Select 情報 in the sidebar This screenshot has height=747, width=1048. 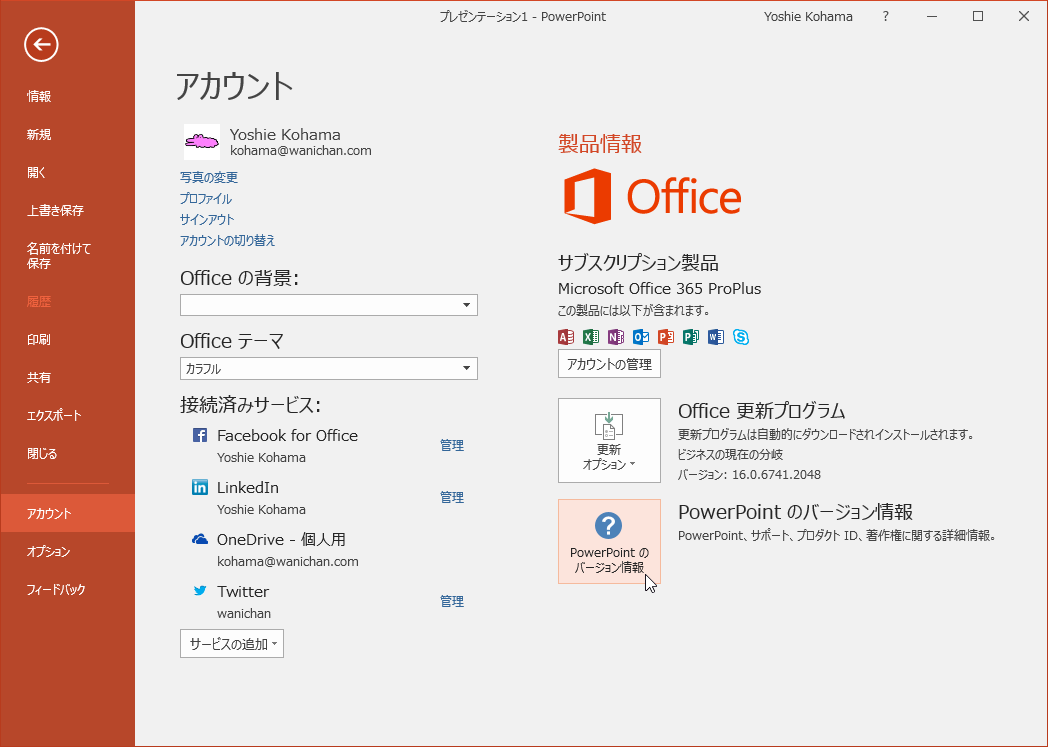[x=39, y=96]
